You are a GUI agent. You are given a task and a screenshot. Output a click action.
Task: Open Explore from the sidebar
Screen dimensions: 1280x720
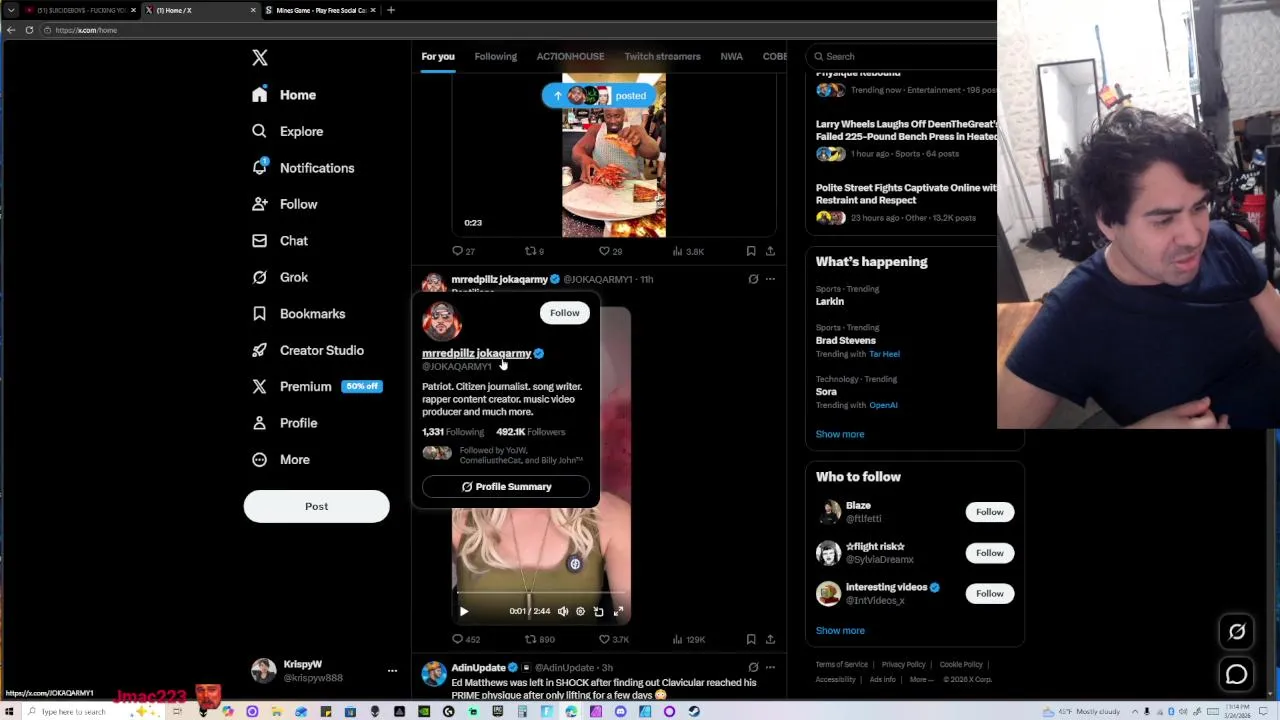pos(288,131)
